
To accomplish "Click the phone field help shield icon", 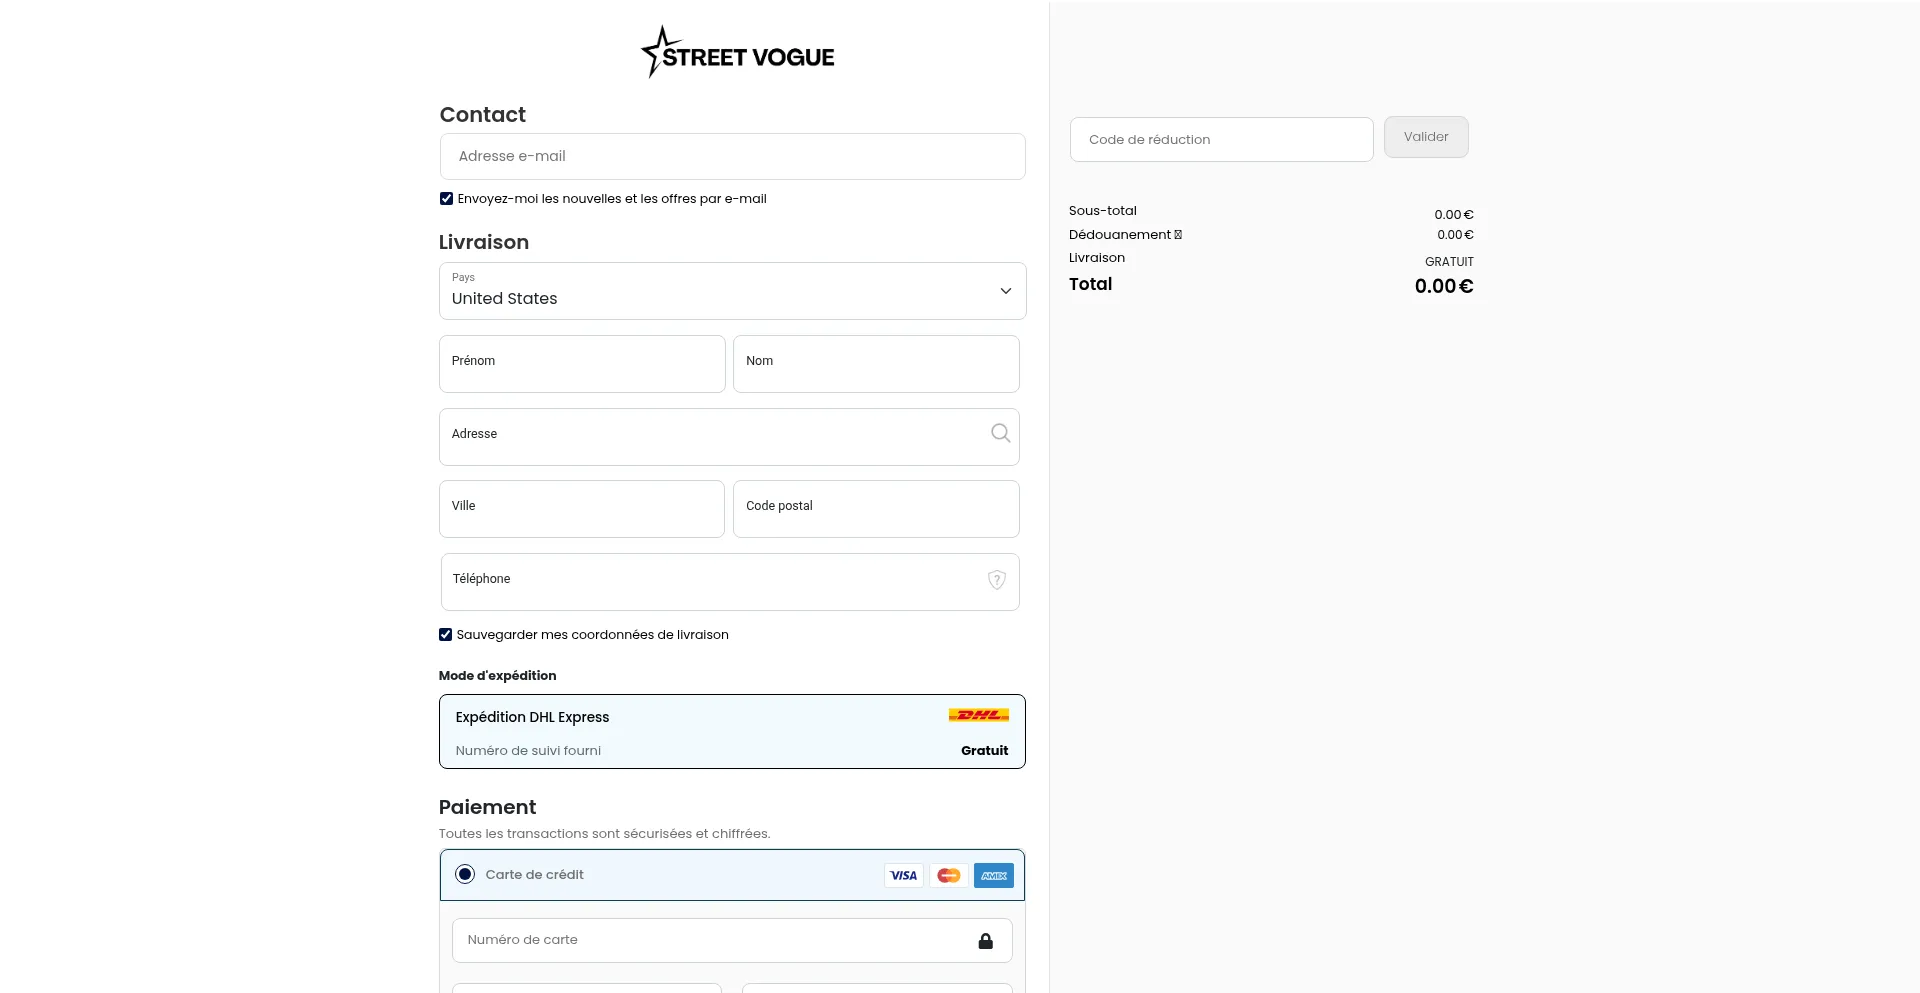I will tap(996, 580).
